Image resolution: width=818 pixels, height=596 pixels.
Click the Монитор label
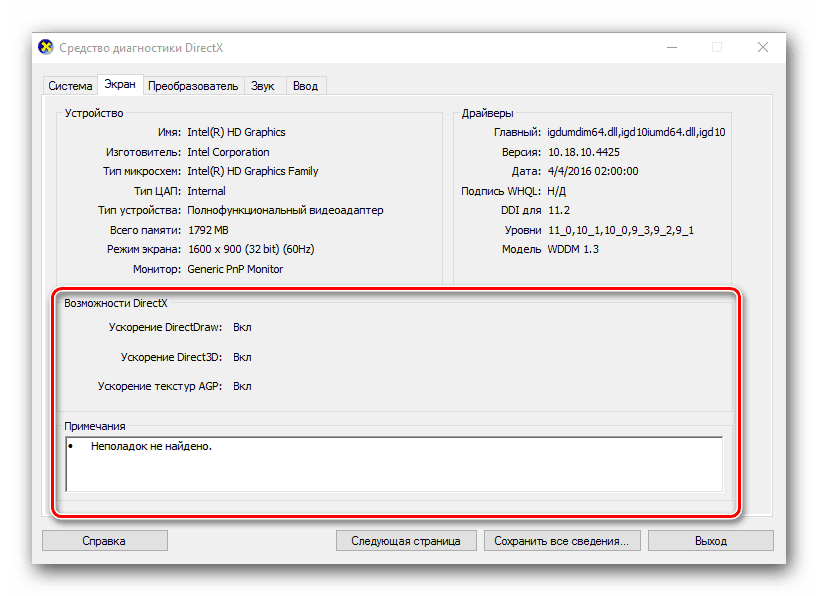coord(157,269)
